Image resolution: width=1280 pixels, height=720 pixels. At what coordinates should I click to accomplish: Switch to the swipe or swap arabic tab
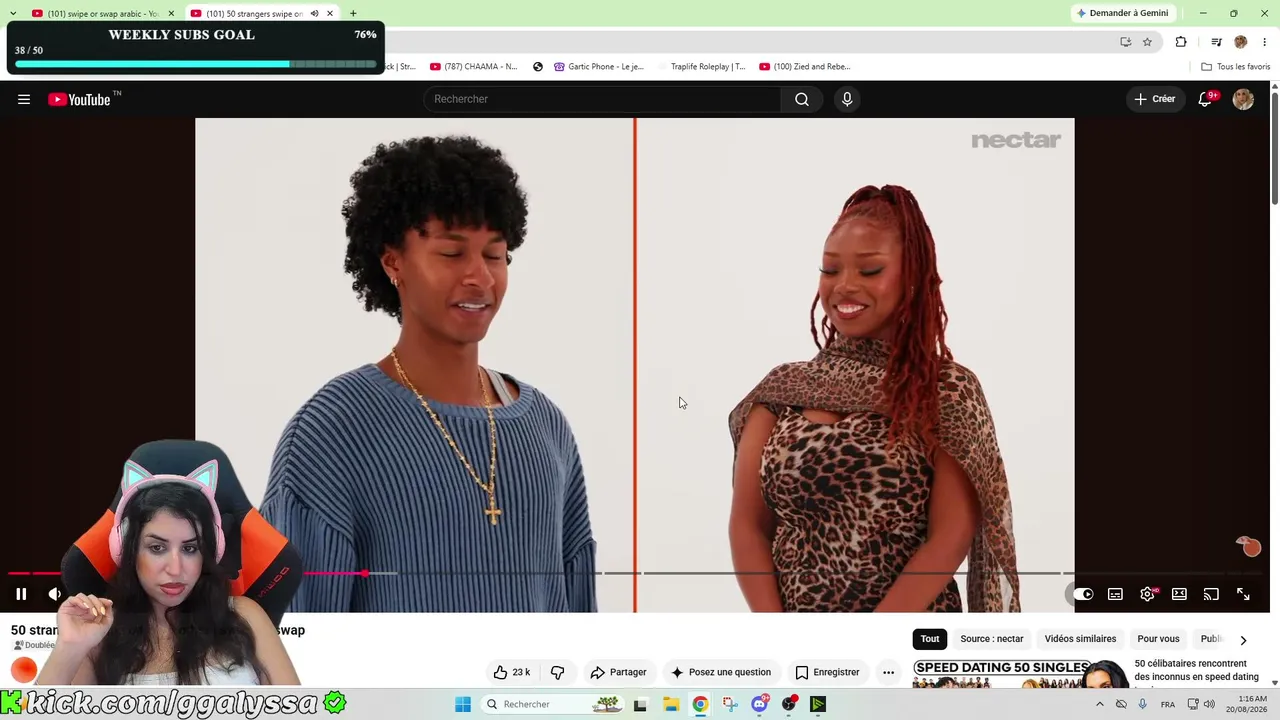click(103, 14)
